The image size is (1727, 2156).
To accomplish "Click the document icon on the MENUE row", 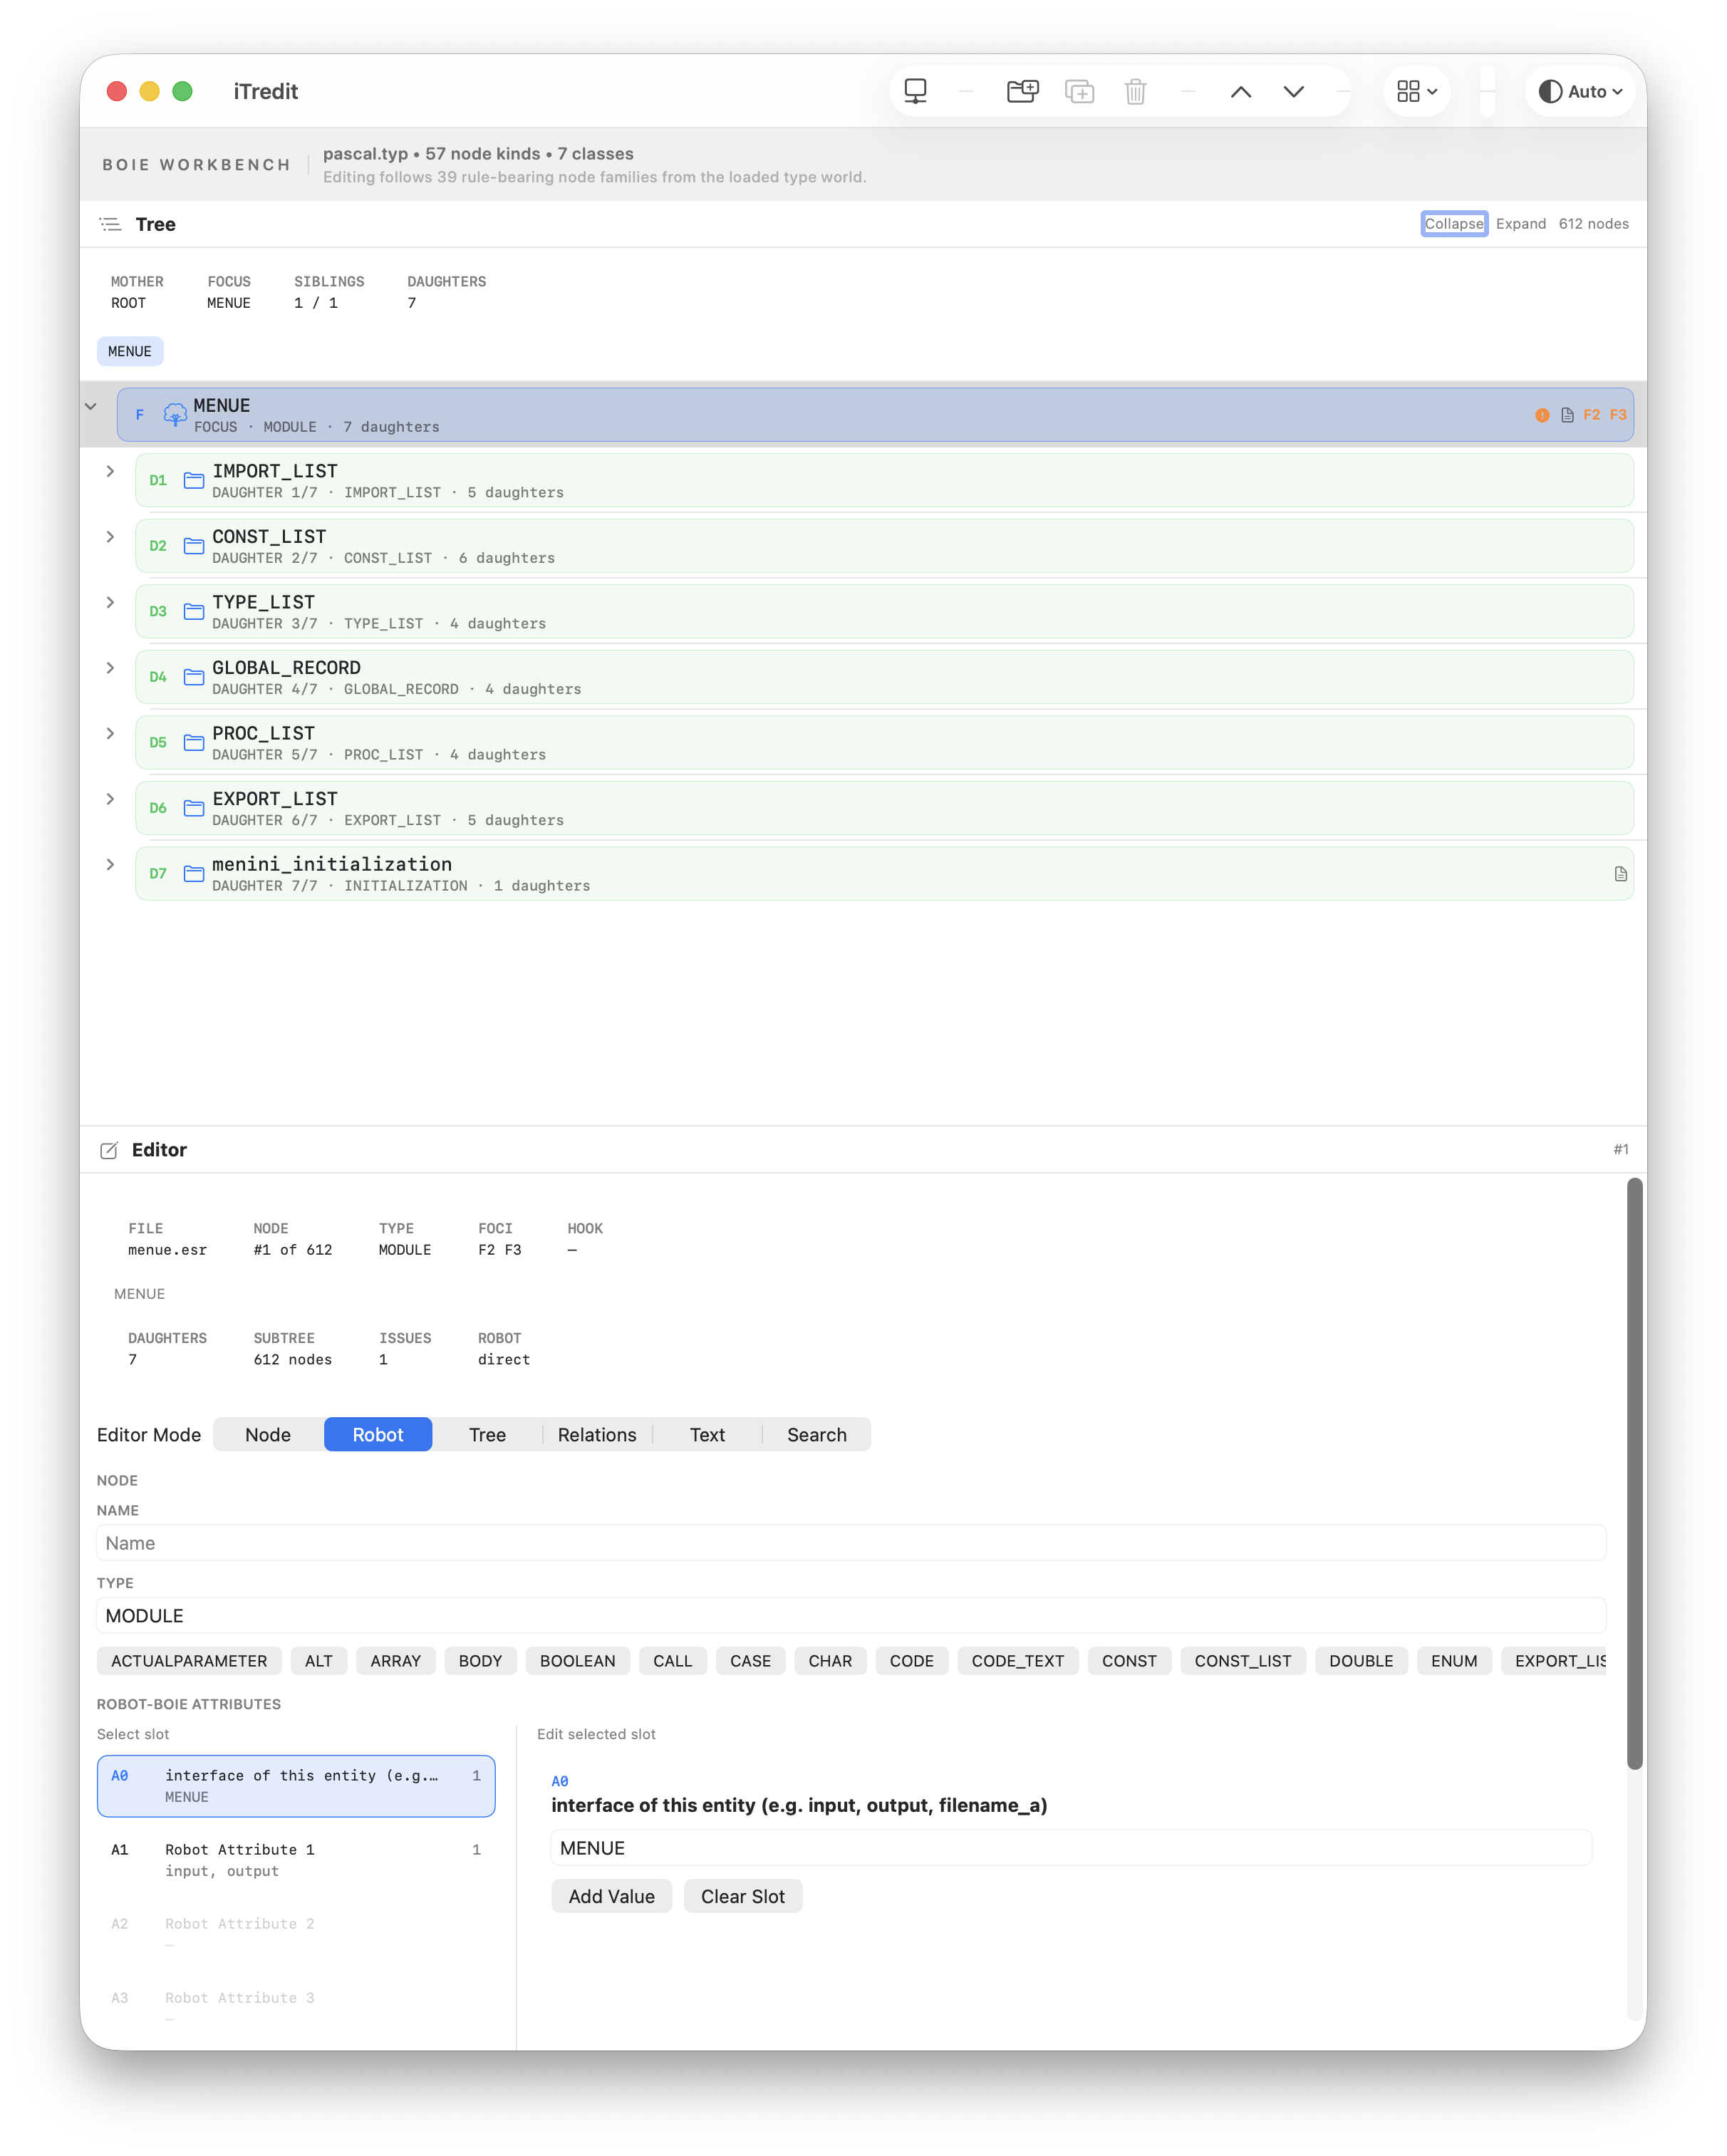I will coord(1567,414).
